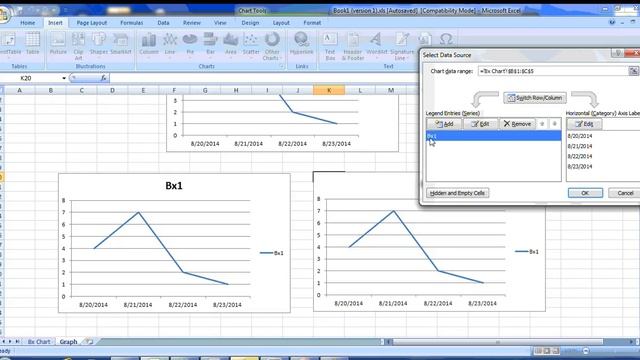640x360 pixels.
Task: Open the Column chart gallery
Action: [149, 46]
